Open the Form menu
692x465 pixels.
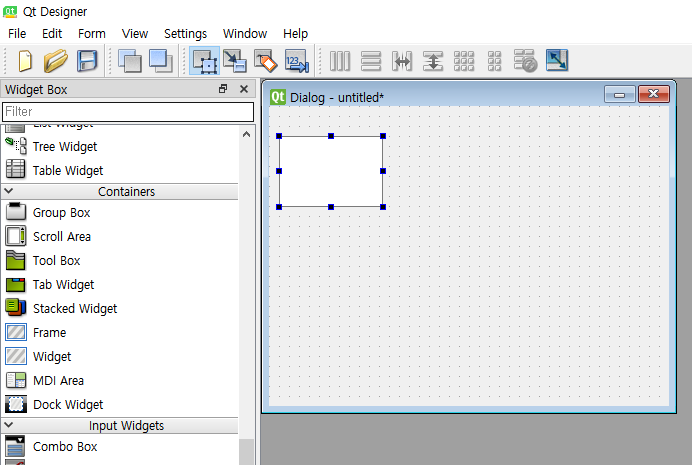tap(92, 34)
